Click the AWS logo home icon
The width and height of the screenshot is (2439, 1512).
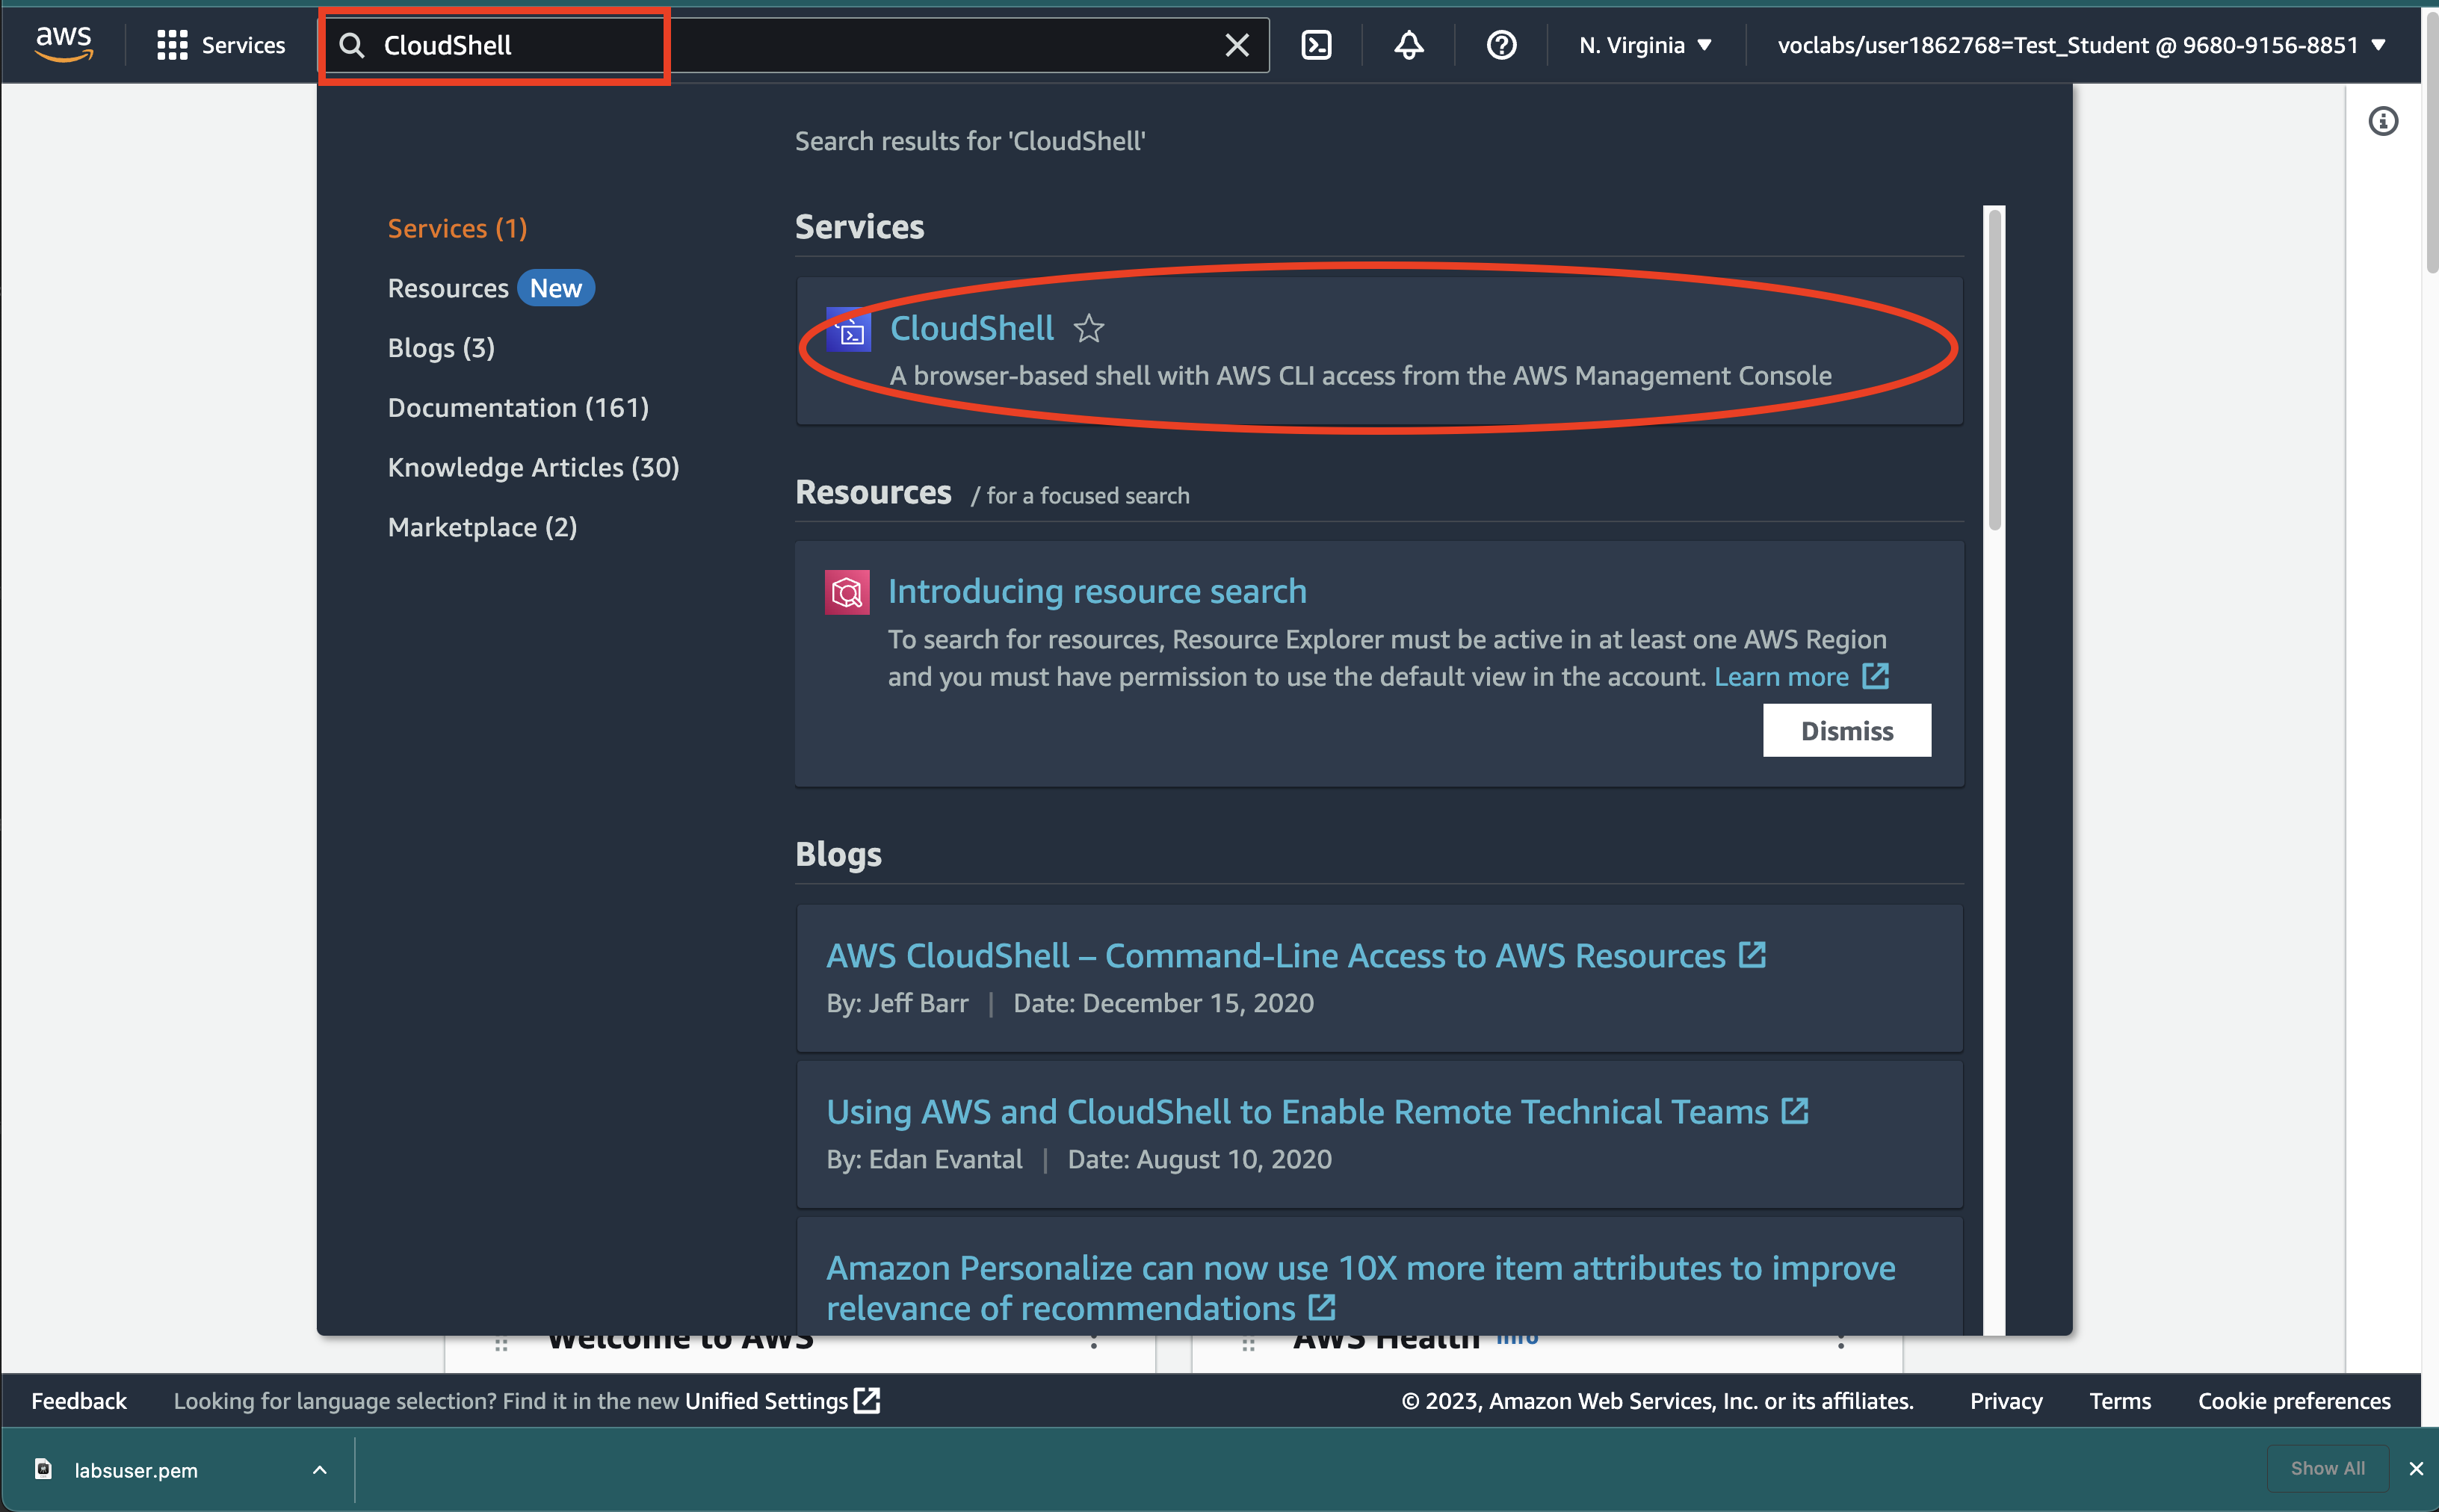click(x=64, y=44)
